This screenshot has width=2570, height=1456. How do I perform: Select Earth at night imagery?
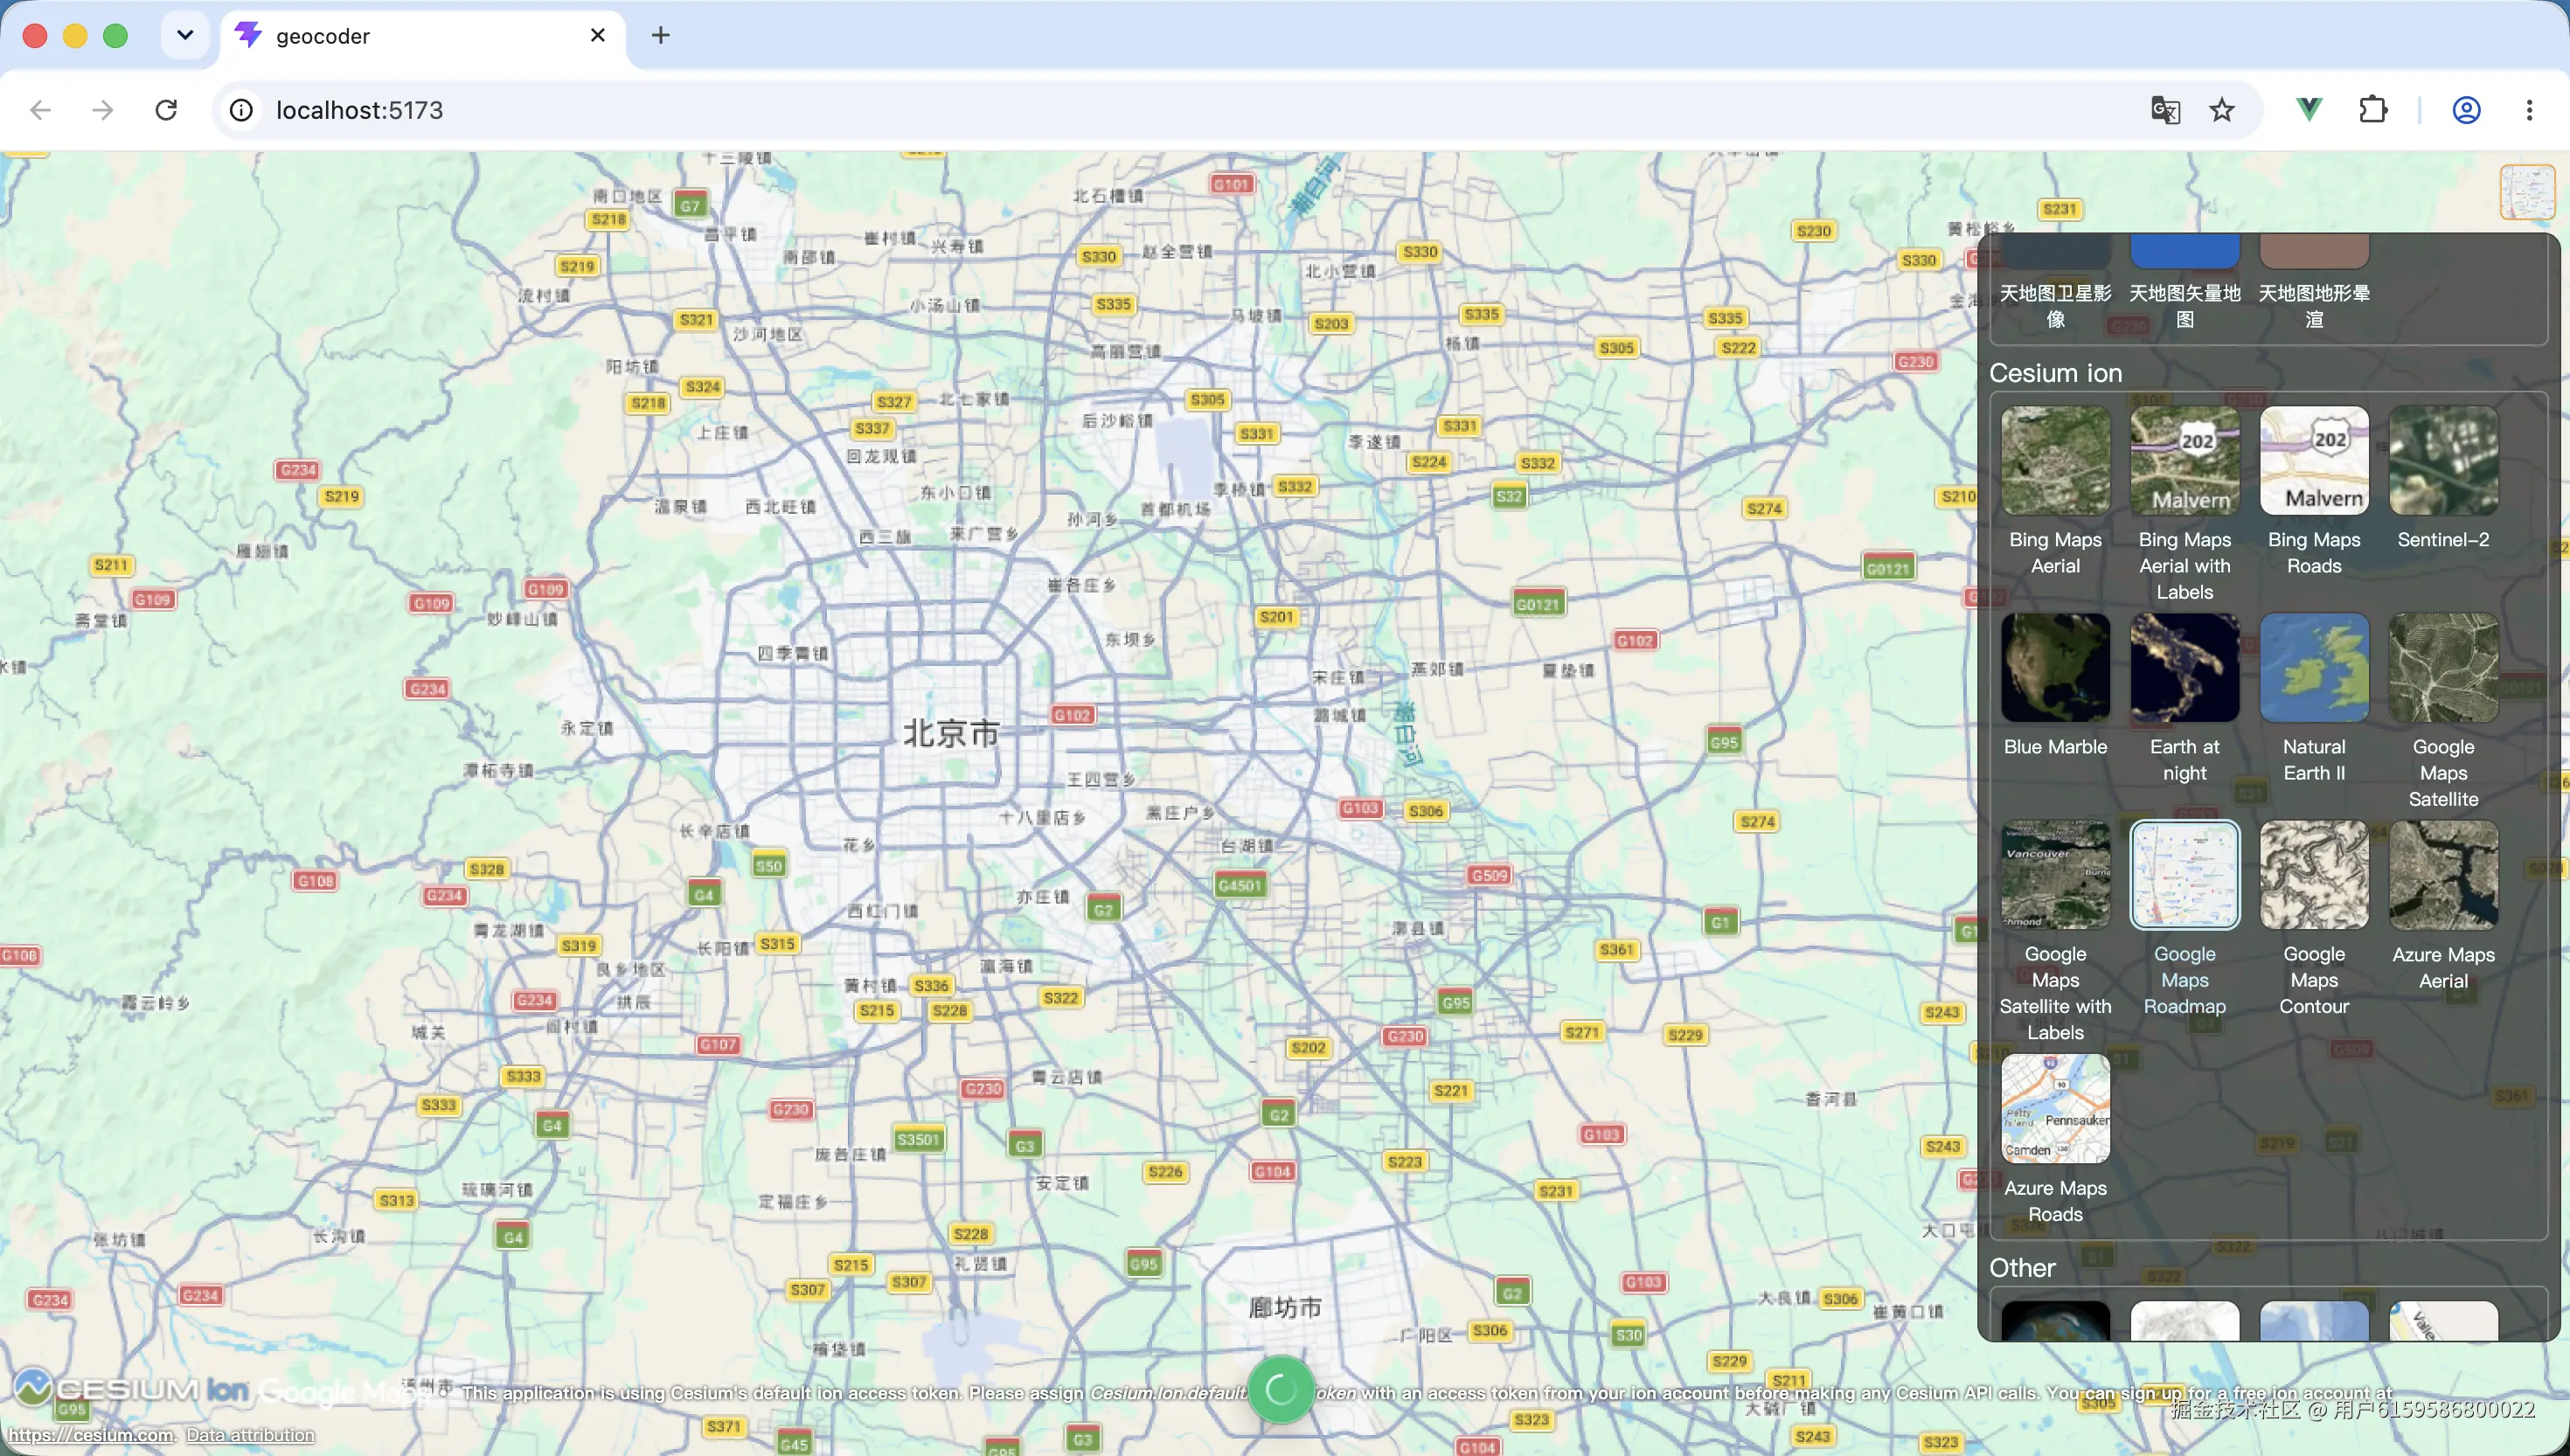coord(2184,699)
